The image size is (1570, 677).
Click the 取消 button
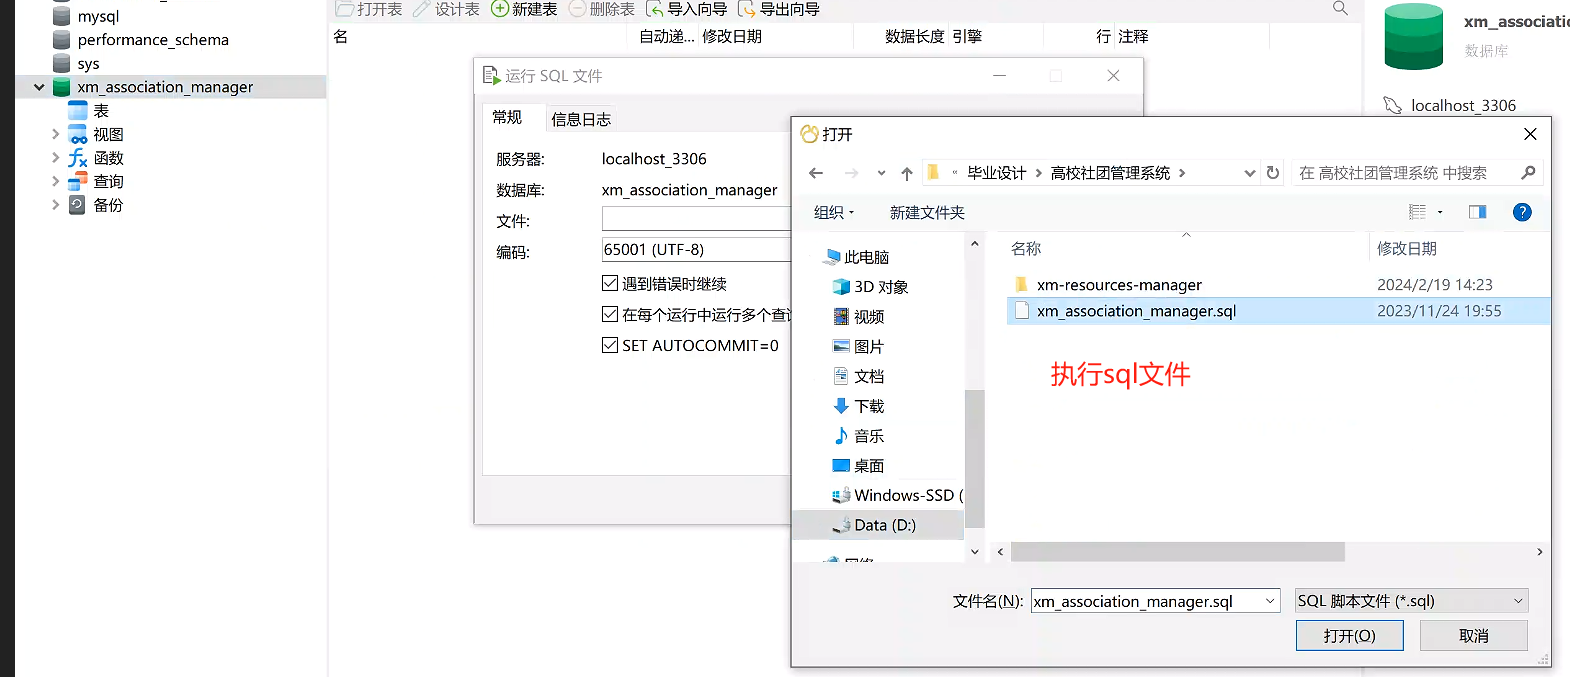click(x=1474, y=636)
